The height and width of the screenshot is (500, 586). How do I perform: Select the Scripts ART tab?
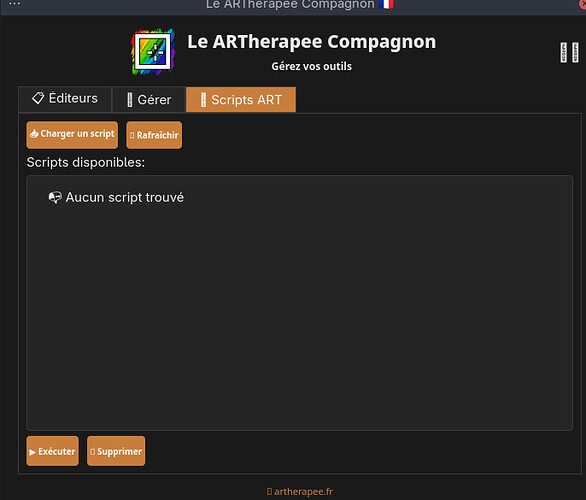241,100
